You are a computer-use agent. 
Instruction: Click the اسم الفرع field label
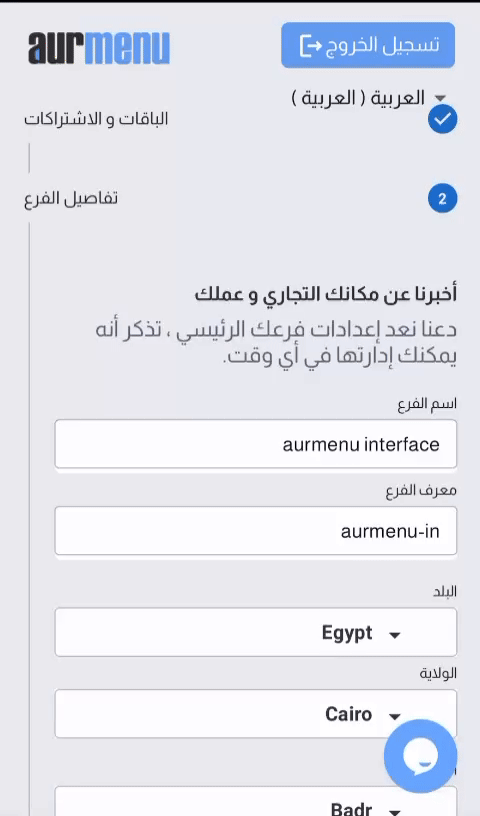(x=427, y=404)
